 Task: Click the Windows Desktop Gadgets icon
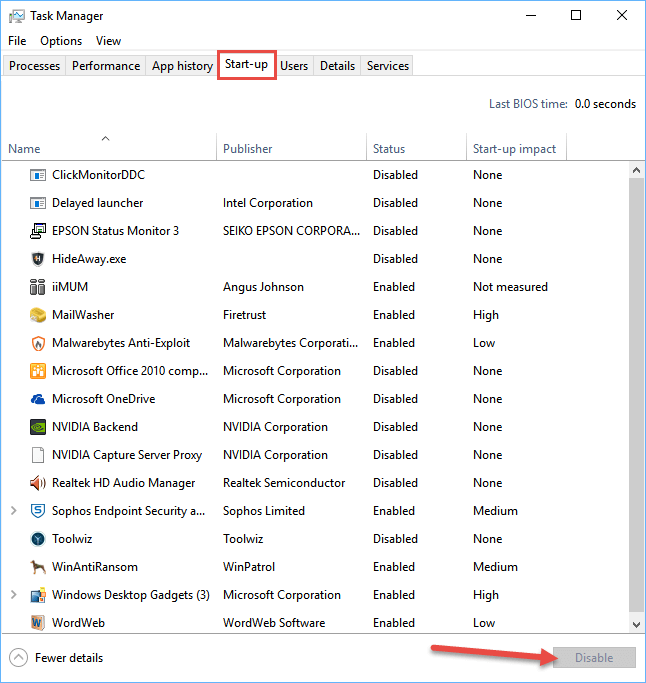coord(38,595)
